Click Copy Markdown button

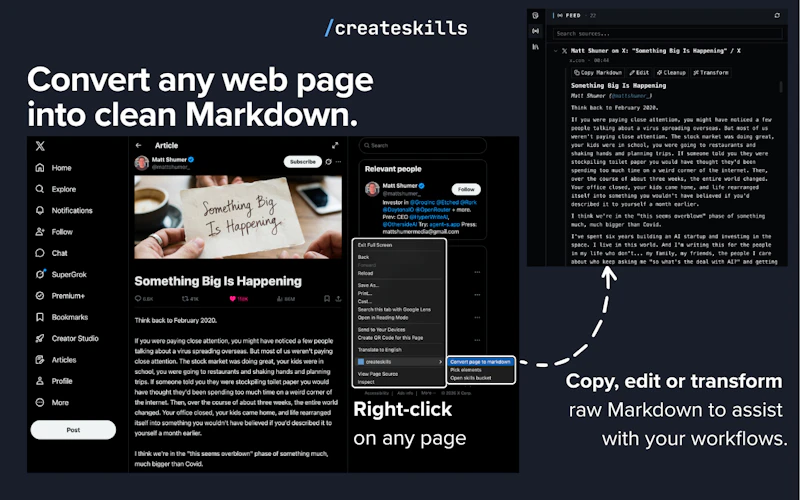597,73
